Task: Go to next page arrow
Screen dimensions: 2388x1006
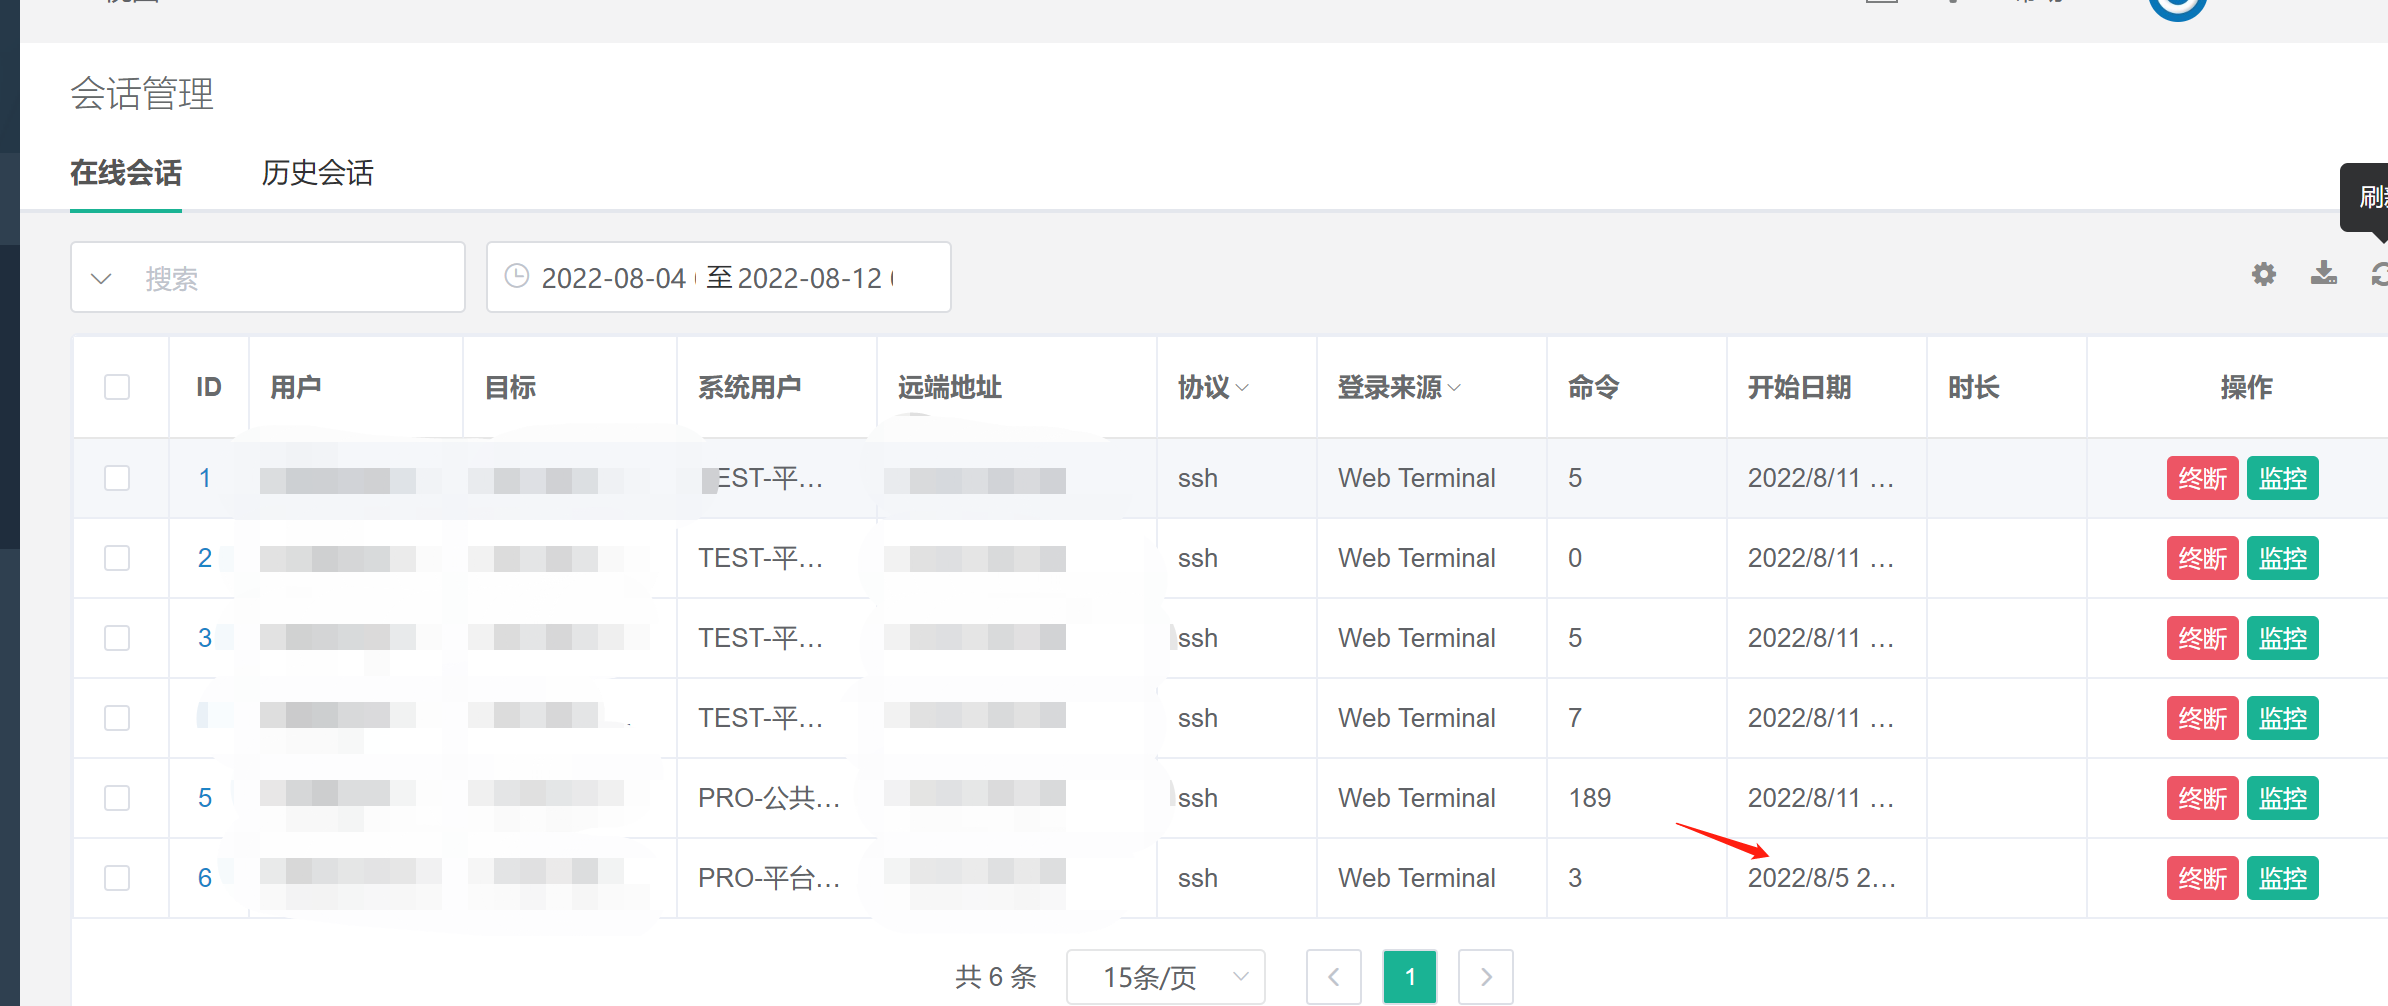Action: [1485, 977]
